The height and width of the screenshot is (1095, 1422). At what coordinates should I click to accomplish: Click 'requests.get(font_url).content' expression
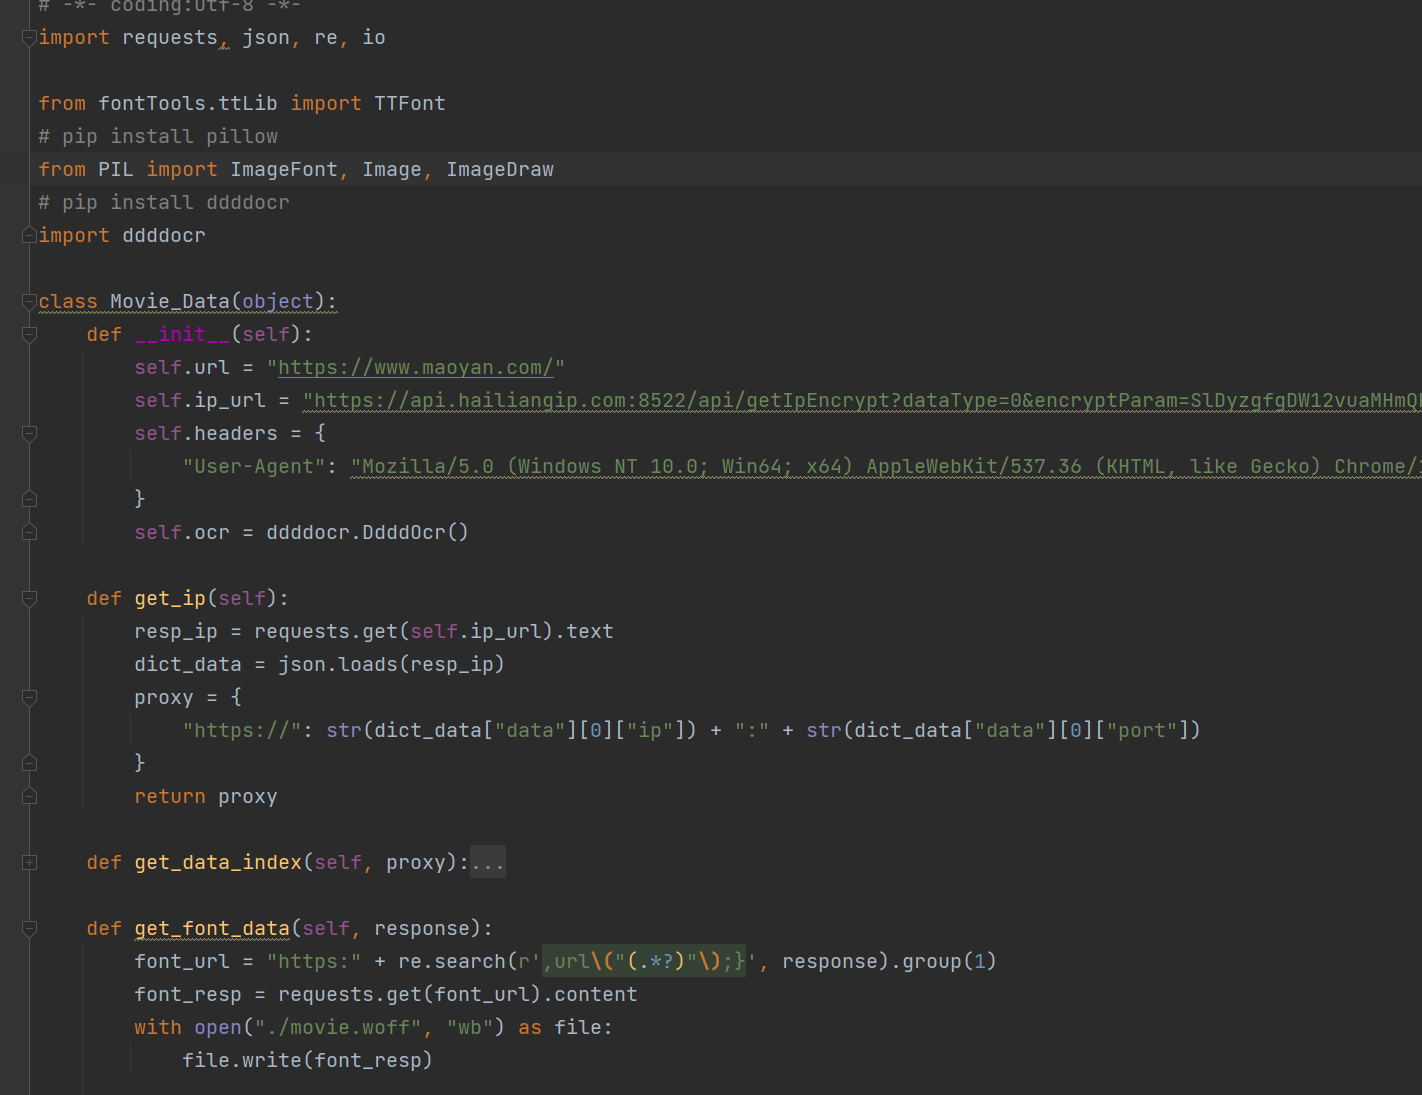458,995
